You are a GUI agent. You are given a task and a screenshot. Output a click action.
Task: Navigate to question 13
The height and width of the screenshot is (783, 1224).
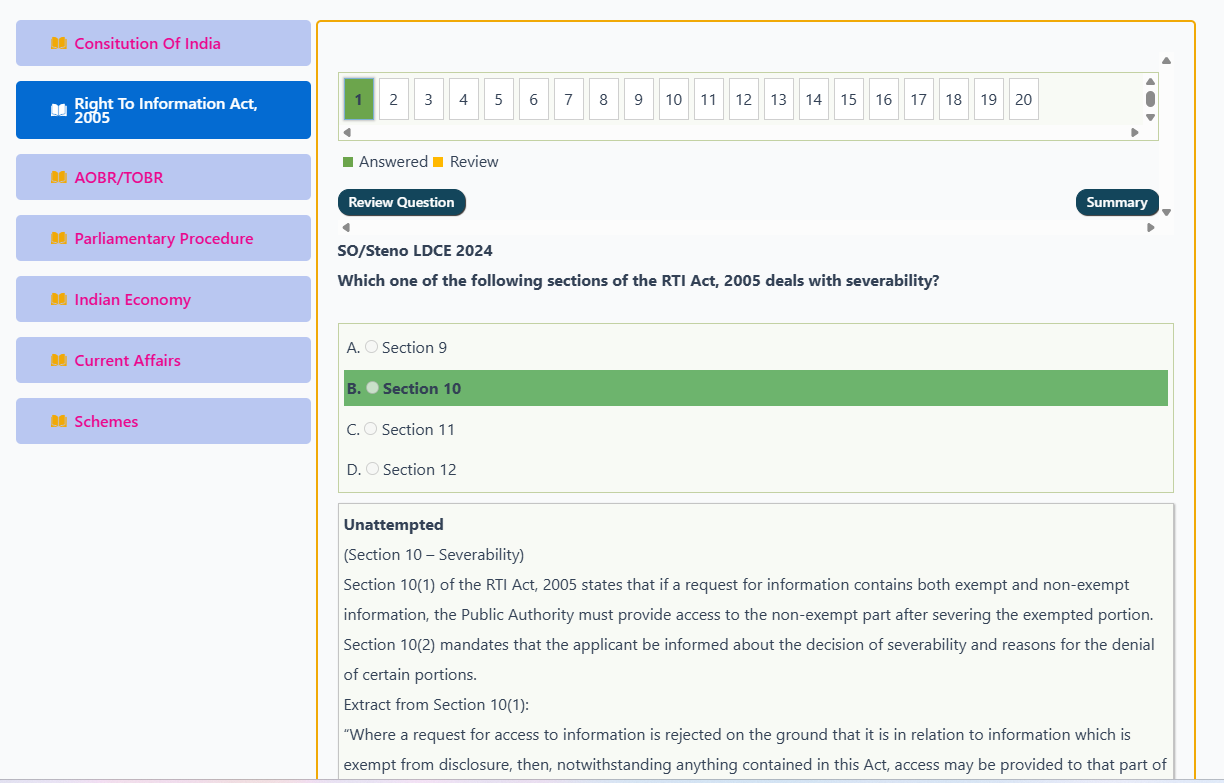point(779,99)
